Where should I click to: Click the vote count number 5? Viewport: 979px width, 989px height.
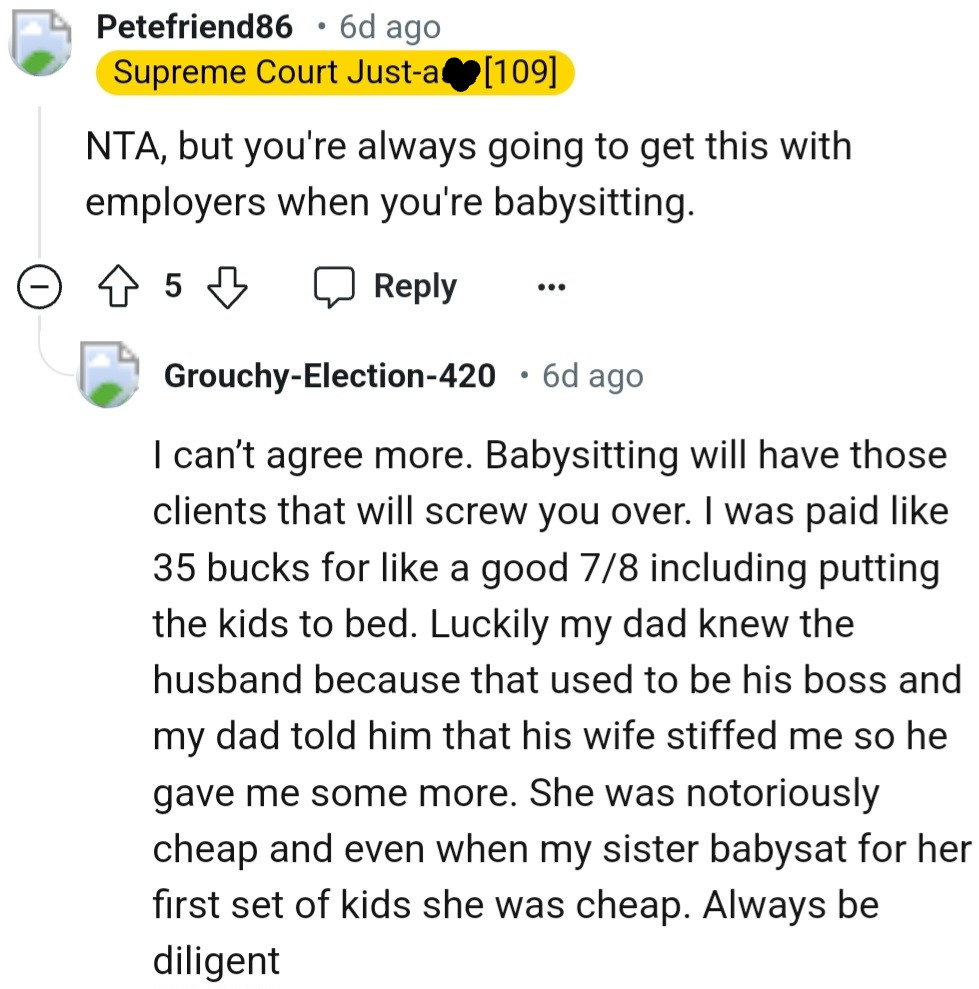172,288
